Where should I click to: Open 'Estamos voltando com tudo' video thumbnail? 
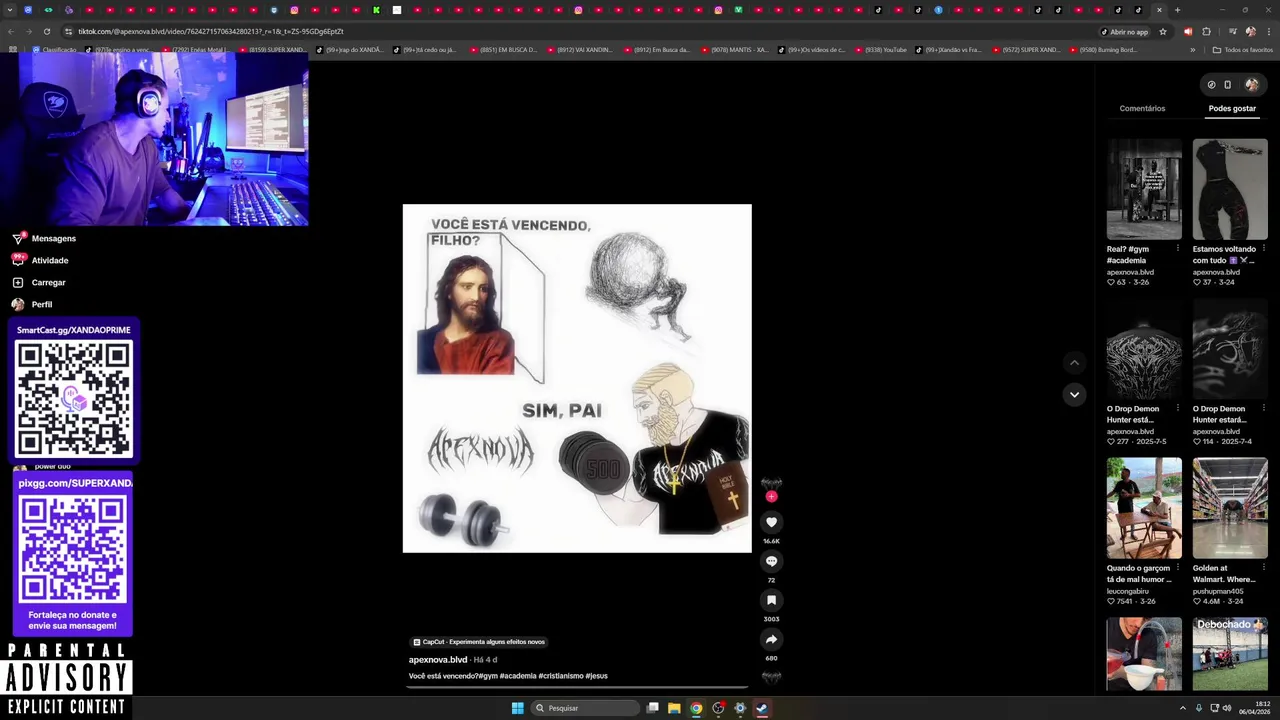[x=1230, y=189]
